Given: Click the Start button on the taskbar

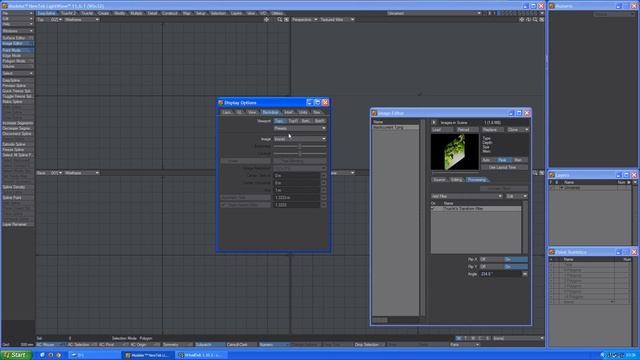Looking at the screenshot, I should click(x=16, y=355).
